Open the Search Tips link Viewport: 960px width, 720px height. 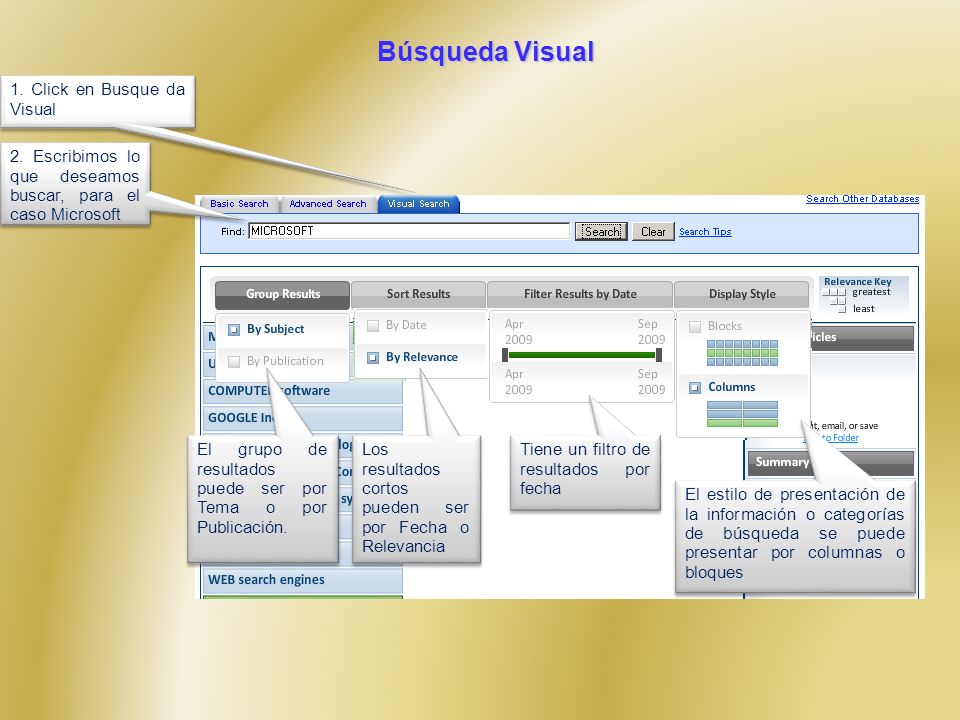[x=705, y=231]
